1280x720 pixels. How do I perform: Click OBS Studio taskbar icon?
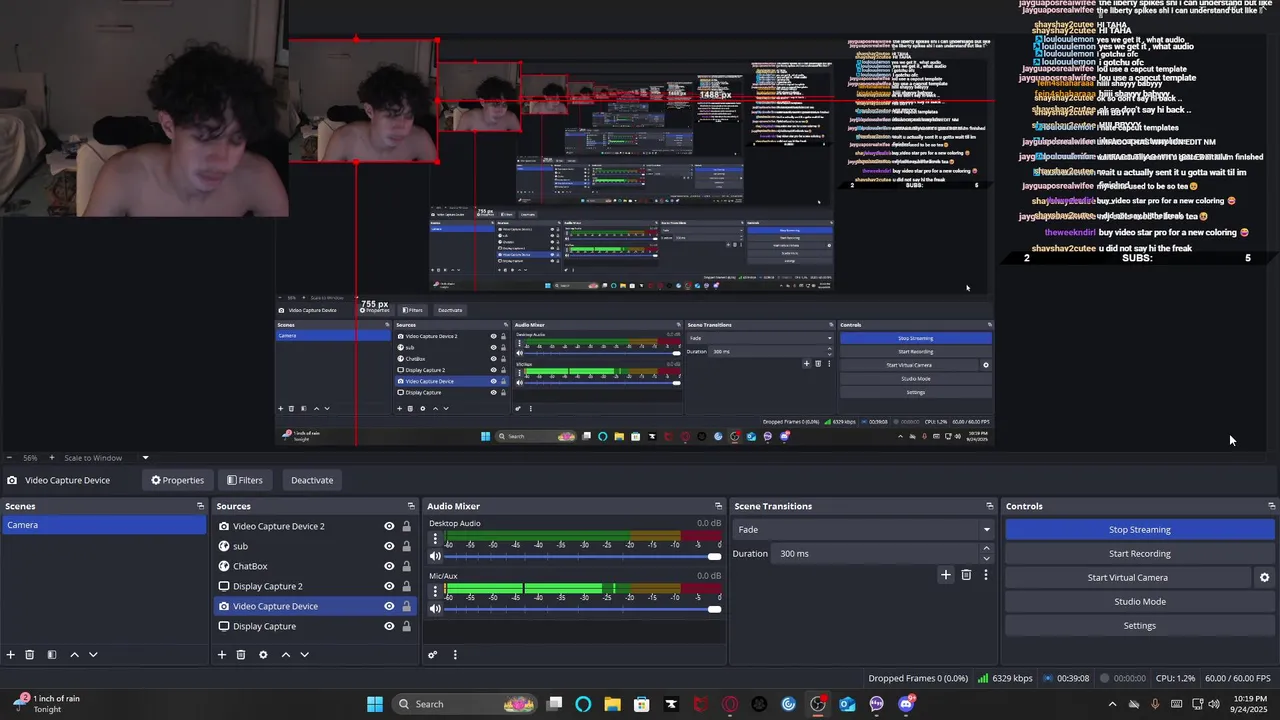pos(818,704)
